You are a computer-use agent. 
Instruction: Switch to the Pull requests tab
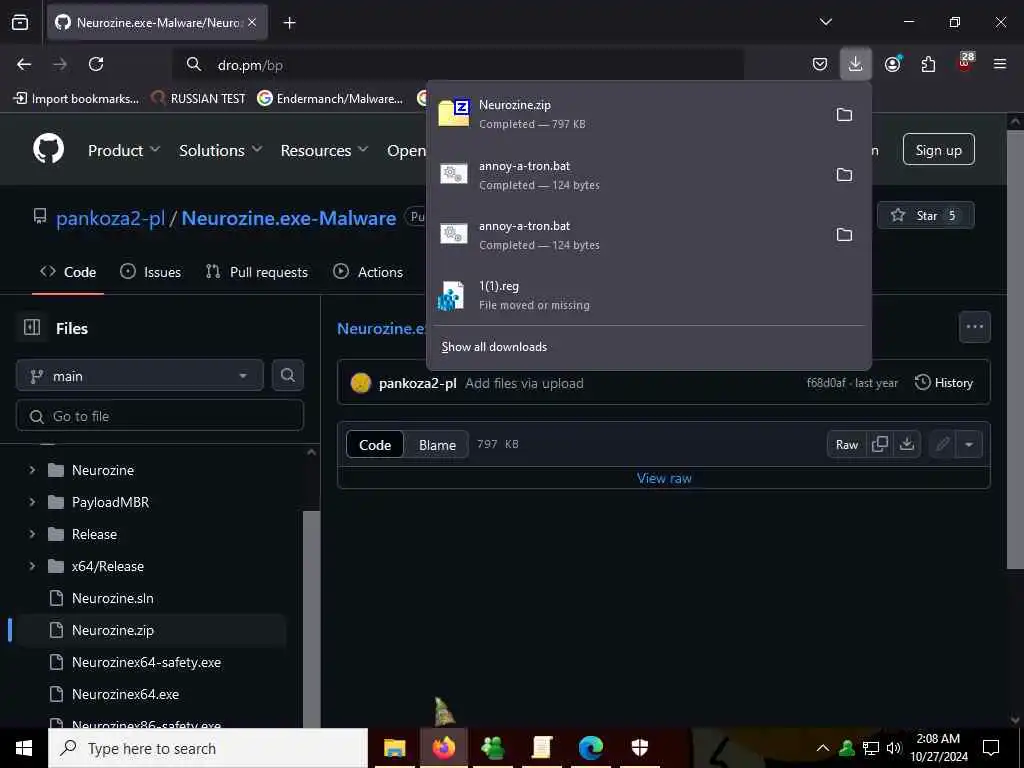tap(257, 272)
